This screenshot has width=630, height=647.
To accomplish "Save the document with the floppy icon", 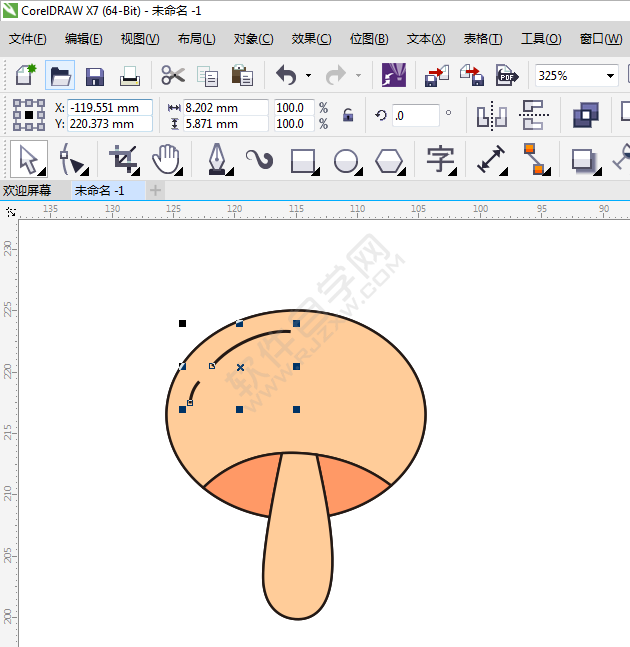I will click(x=95, y=76).
